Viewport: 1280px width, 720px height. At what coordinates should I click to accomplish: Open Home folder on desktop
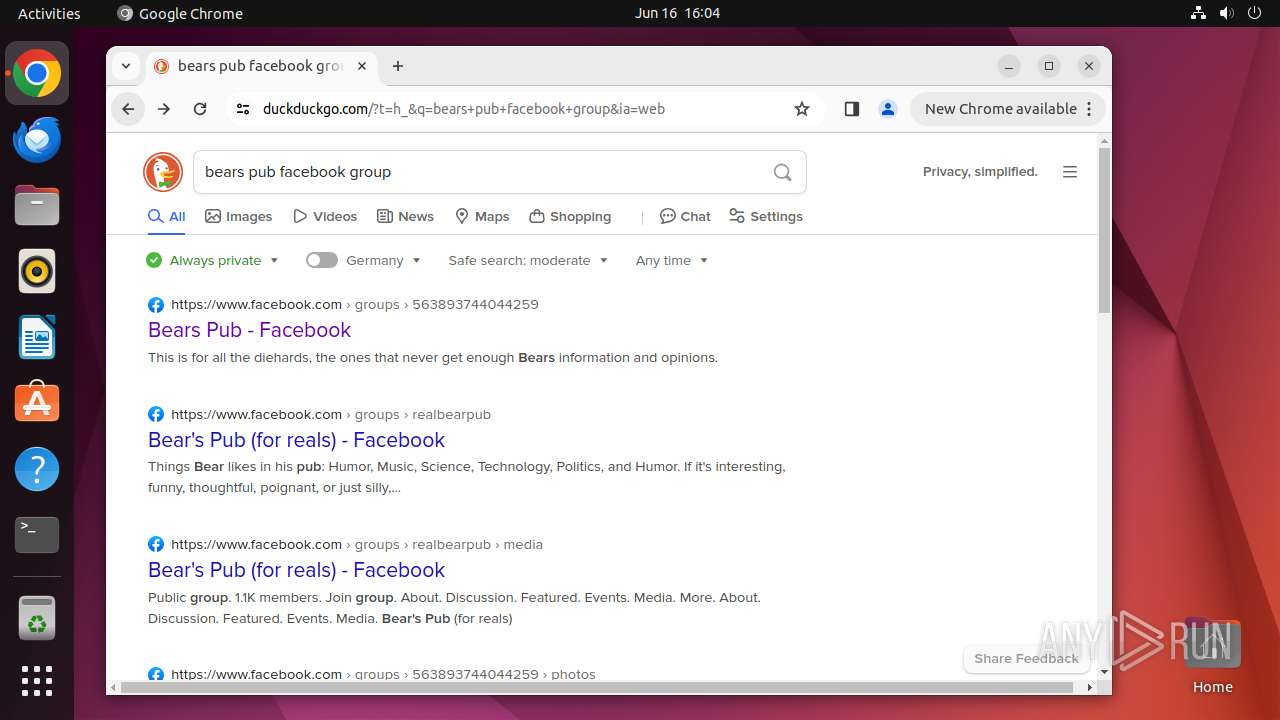(x=1212, y=655)
